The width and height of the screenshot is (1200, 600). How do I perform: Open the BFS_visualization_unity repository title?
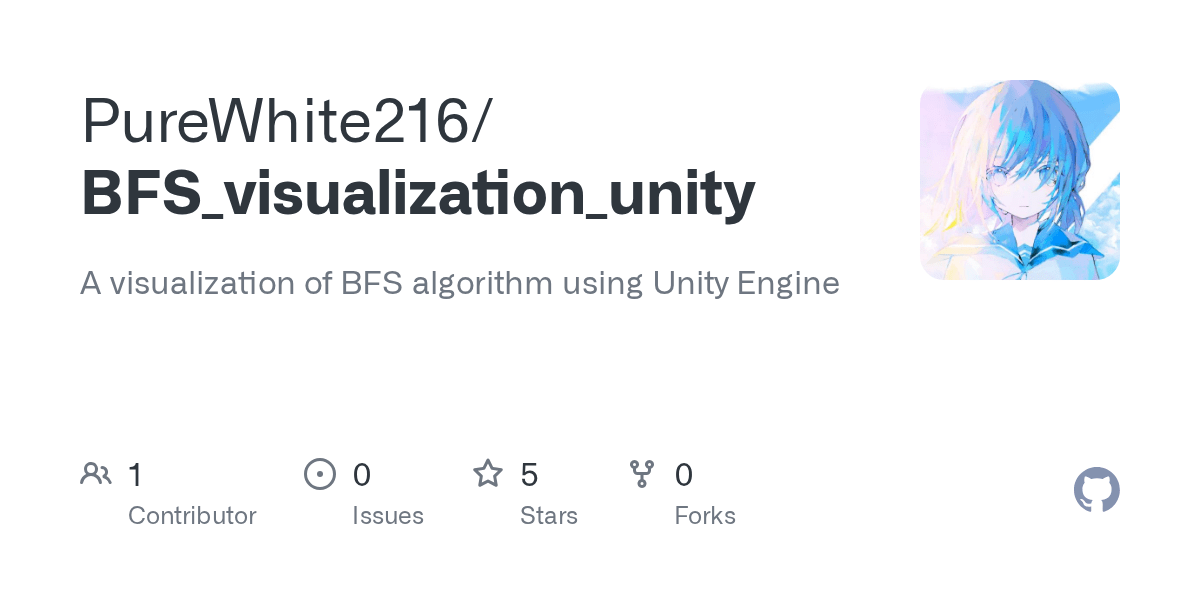(x=418, y=193)
